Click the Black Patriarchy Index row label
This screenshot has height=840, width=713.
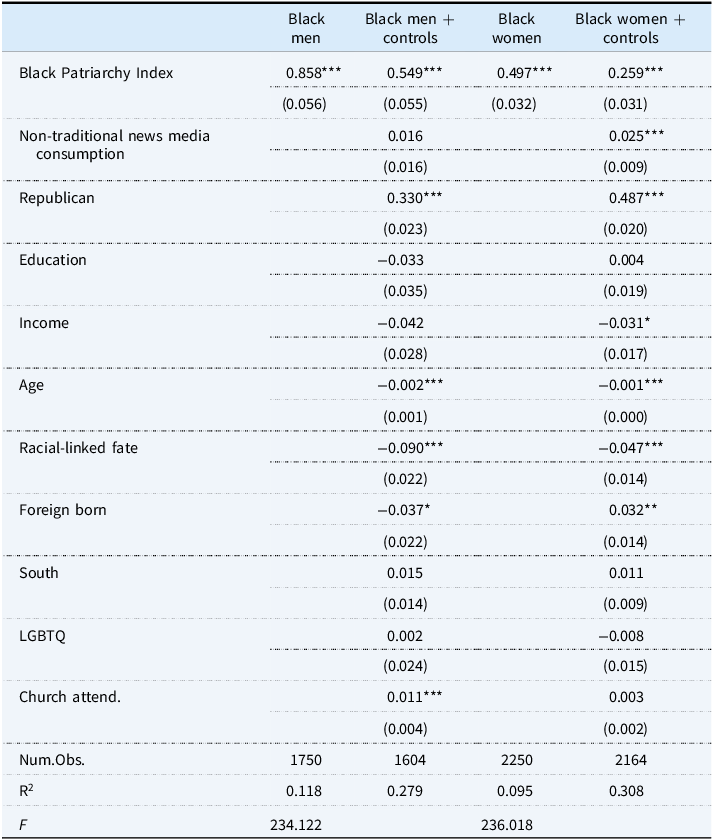96,73
